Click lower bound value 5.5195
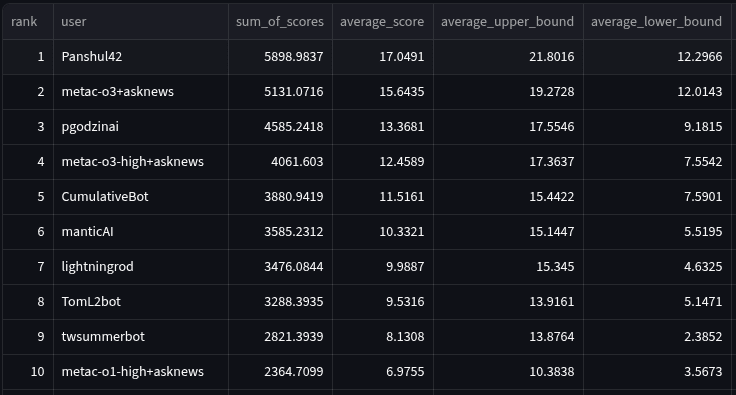 pos(657,232)
